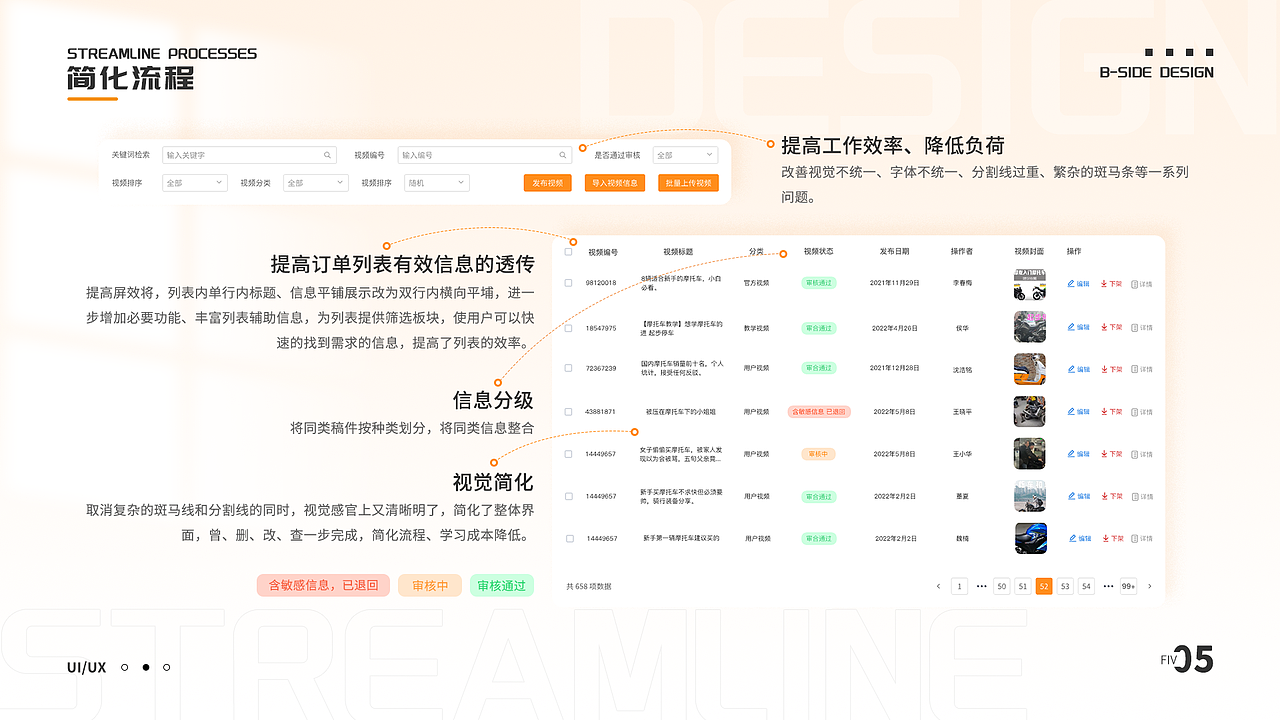Click takedown icon in 王小华 row
1280x720 pixels.
point(1104,454)
